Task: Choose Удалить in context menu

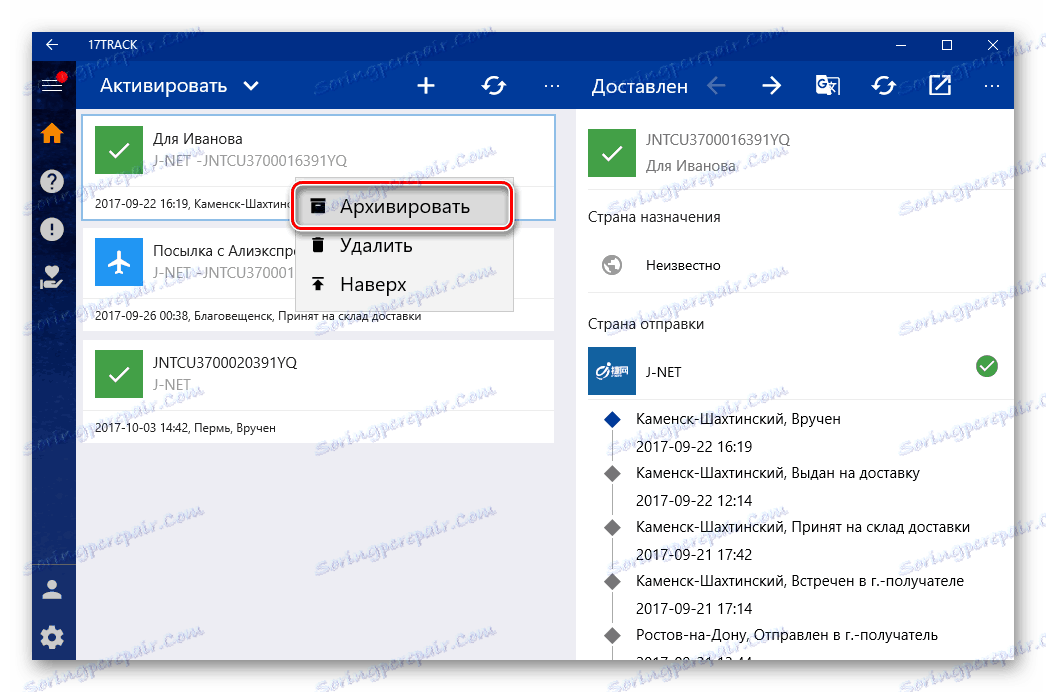Action: click(404, 246)
